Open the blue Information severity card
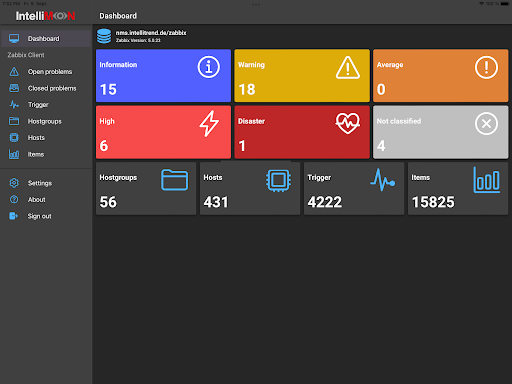 click(163, 76)
